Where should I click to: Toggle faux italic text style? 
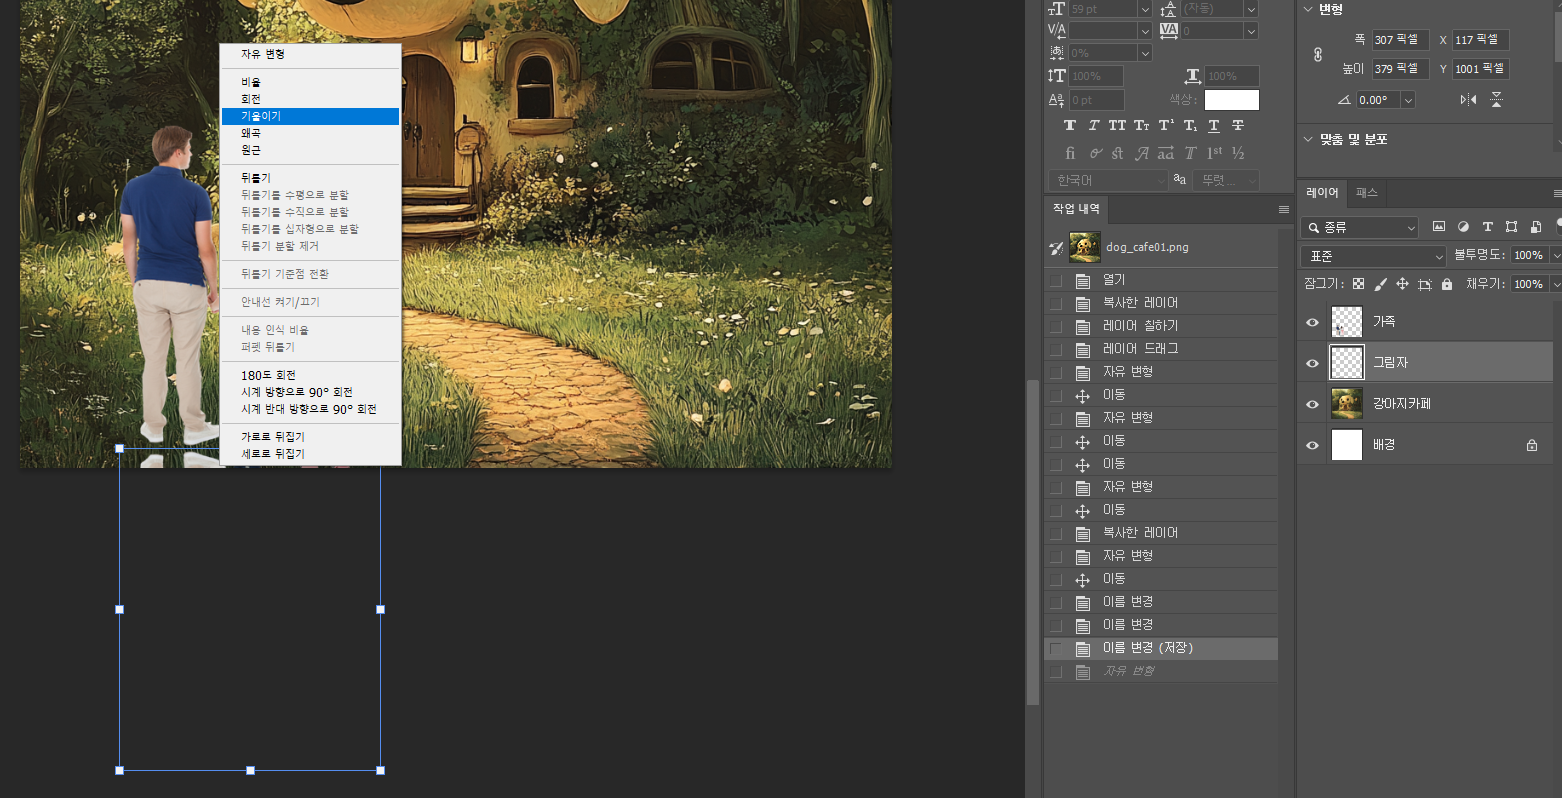pos(1093,125)
